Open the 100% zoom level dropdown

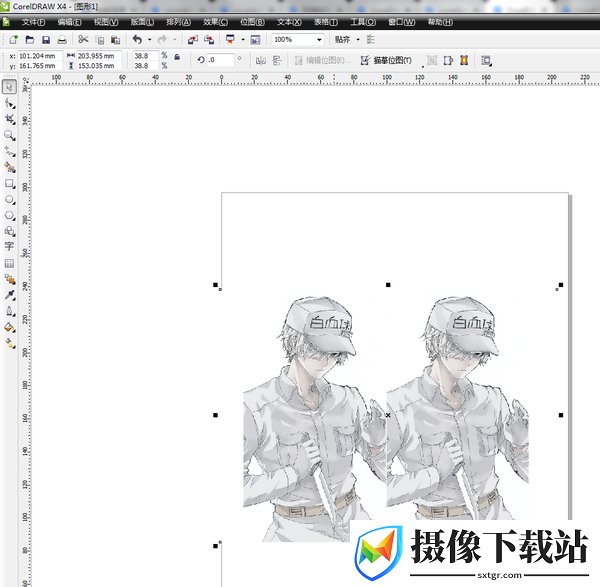coord(319,39)
